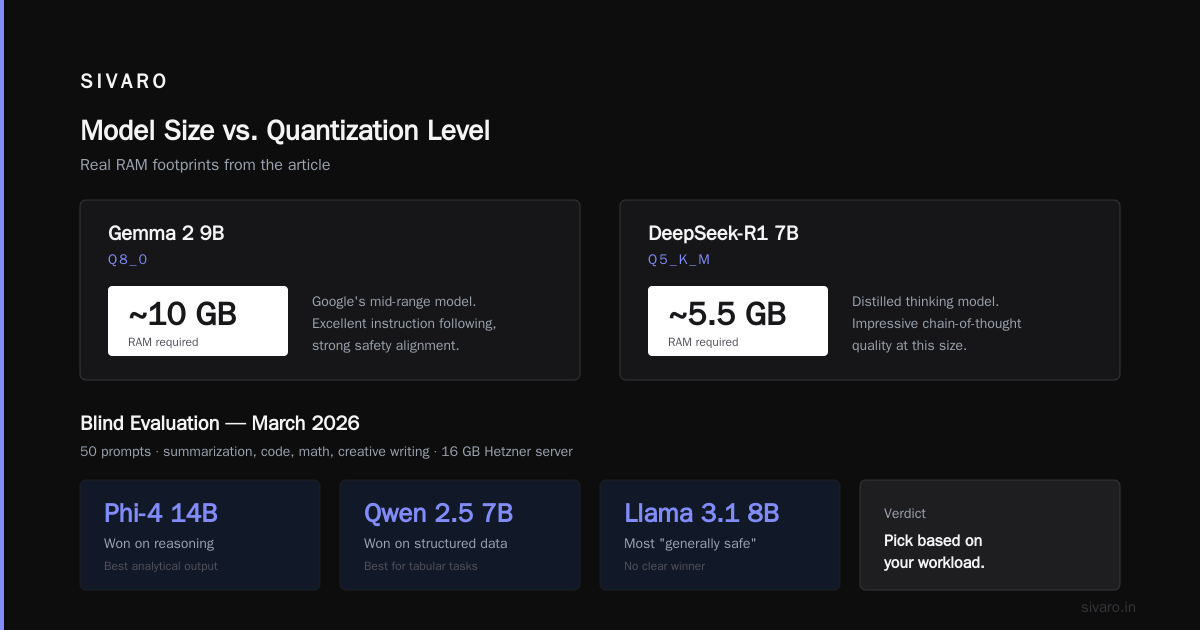Screen dimensions: 1200x630
Task: Select the Qwen 2.5 7B model name
Action: pyautogui.click(x=438, y=513)
